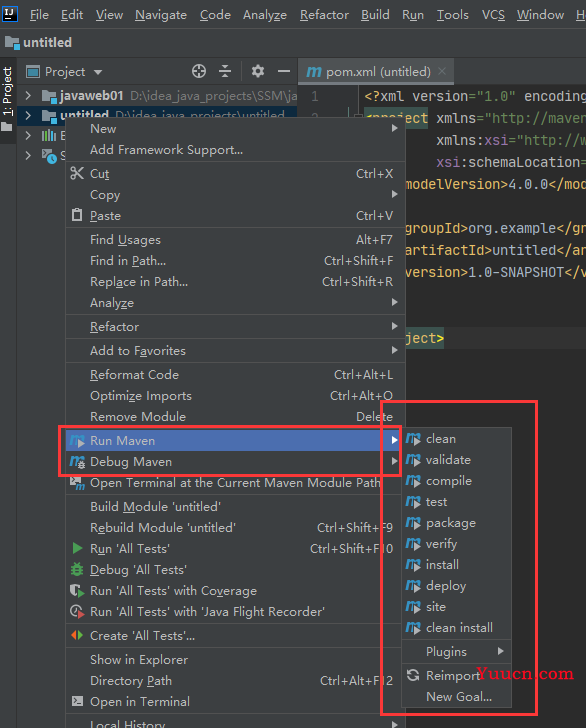586x728 pixels.
Task: Click green Run 'All Tests' play icon
Action: (x=77, y=548)
